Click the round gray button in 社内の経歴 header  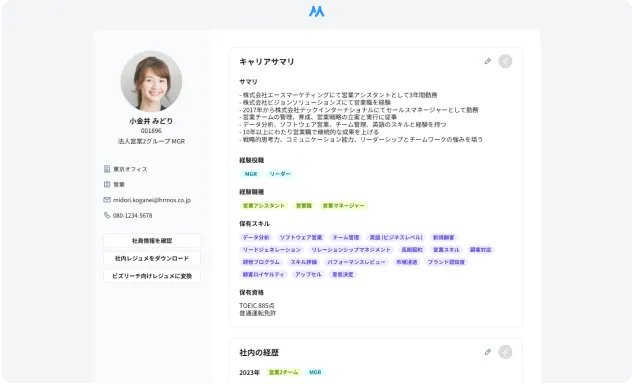click(505, 352)
